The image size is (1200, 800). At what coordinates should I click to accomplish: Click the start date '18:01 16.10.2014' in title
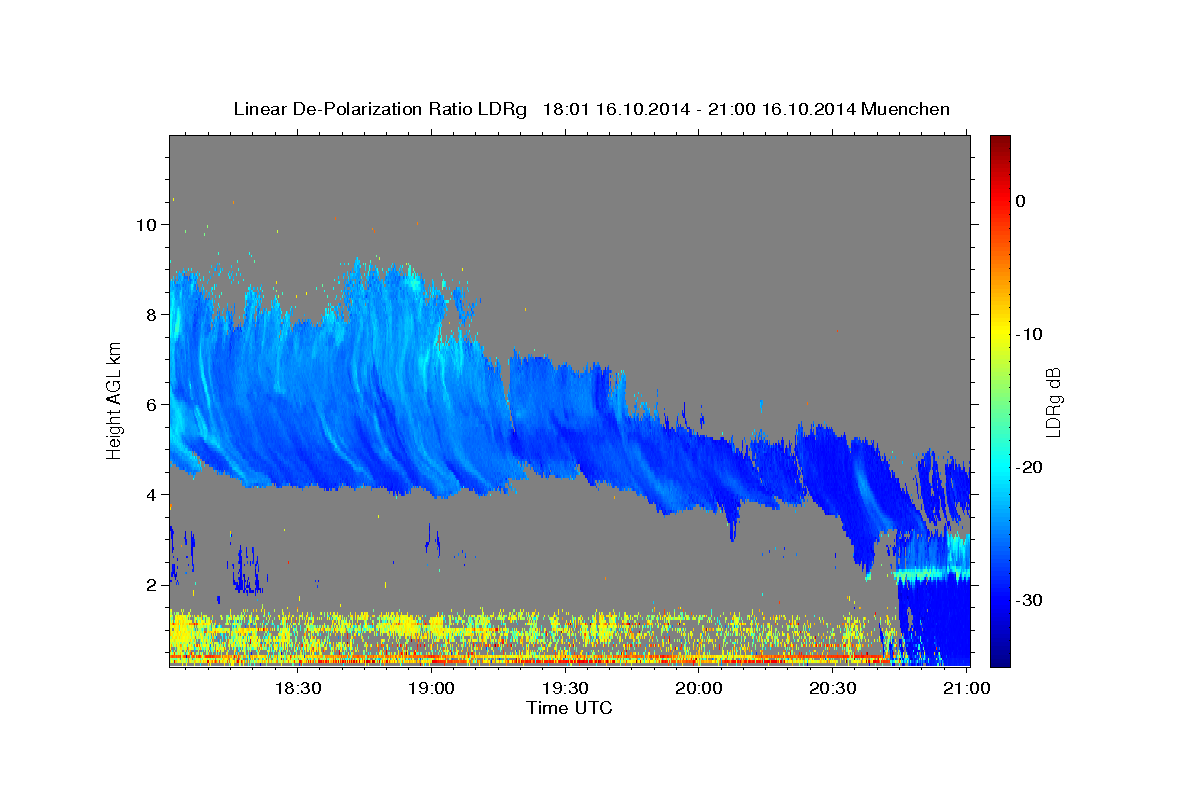click(616, 109)
